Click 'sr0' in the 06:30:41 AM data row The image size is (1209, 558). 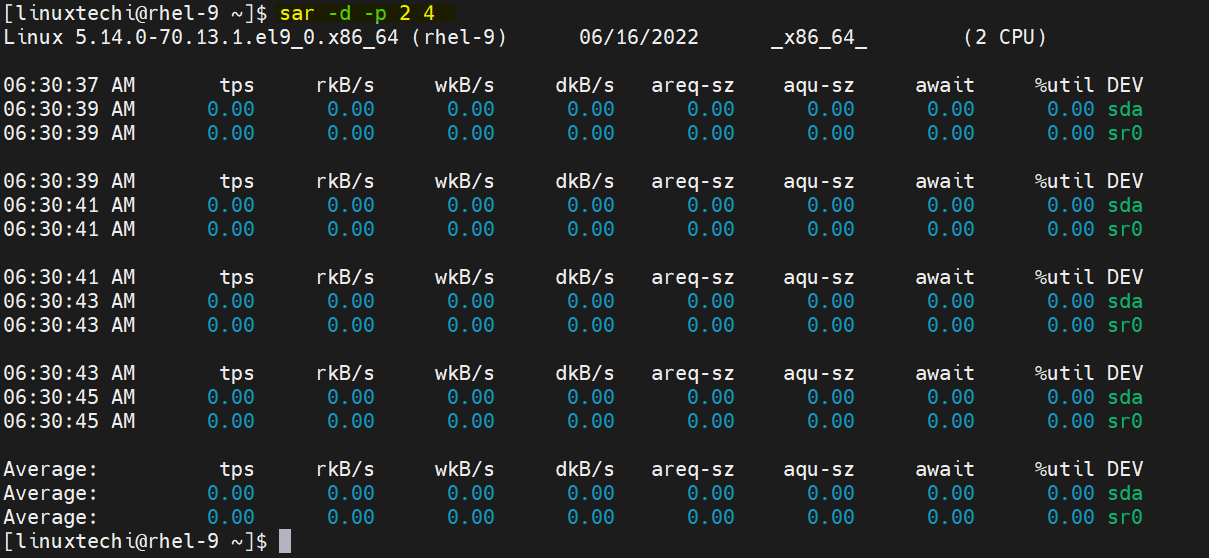(1125, 229)
